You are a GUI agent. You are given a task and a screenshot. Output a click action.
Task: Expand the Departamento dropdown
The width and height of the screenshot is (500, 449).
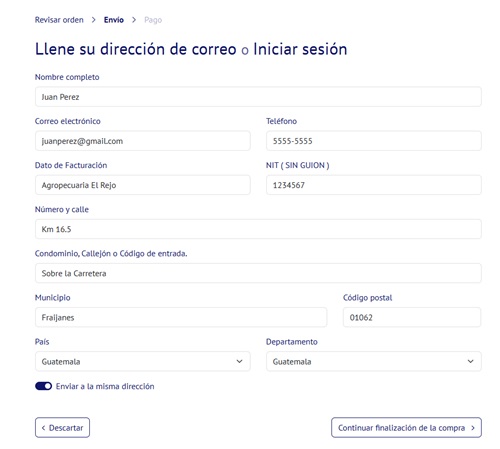[x=374, y=361]
